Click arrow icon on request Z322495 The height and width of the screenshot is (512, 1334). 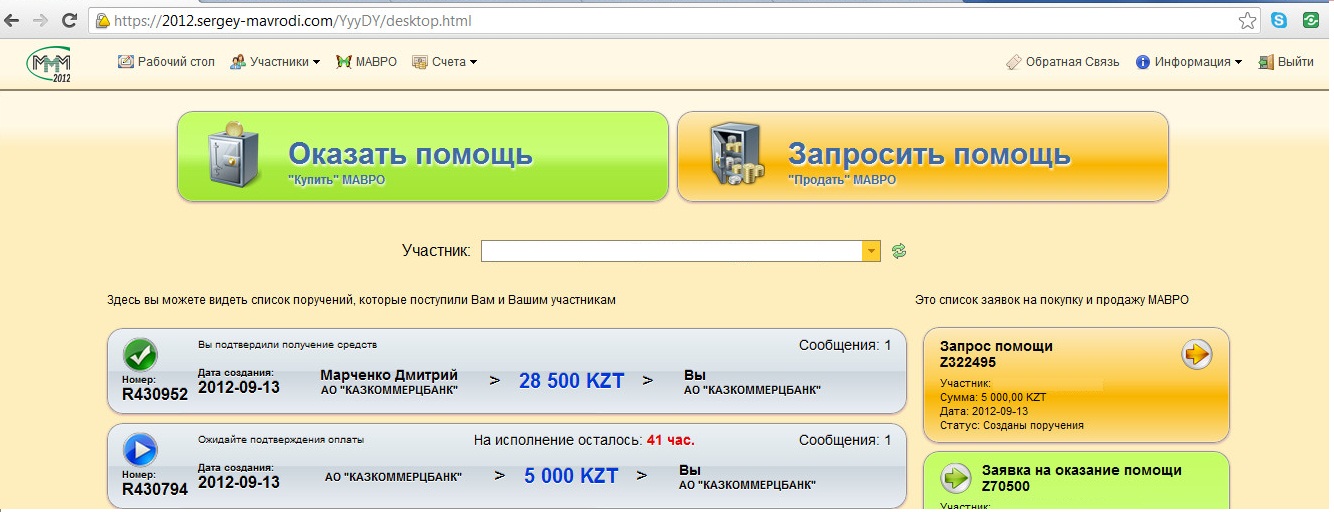coord(1197,354)
